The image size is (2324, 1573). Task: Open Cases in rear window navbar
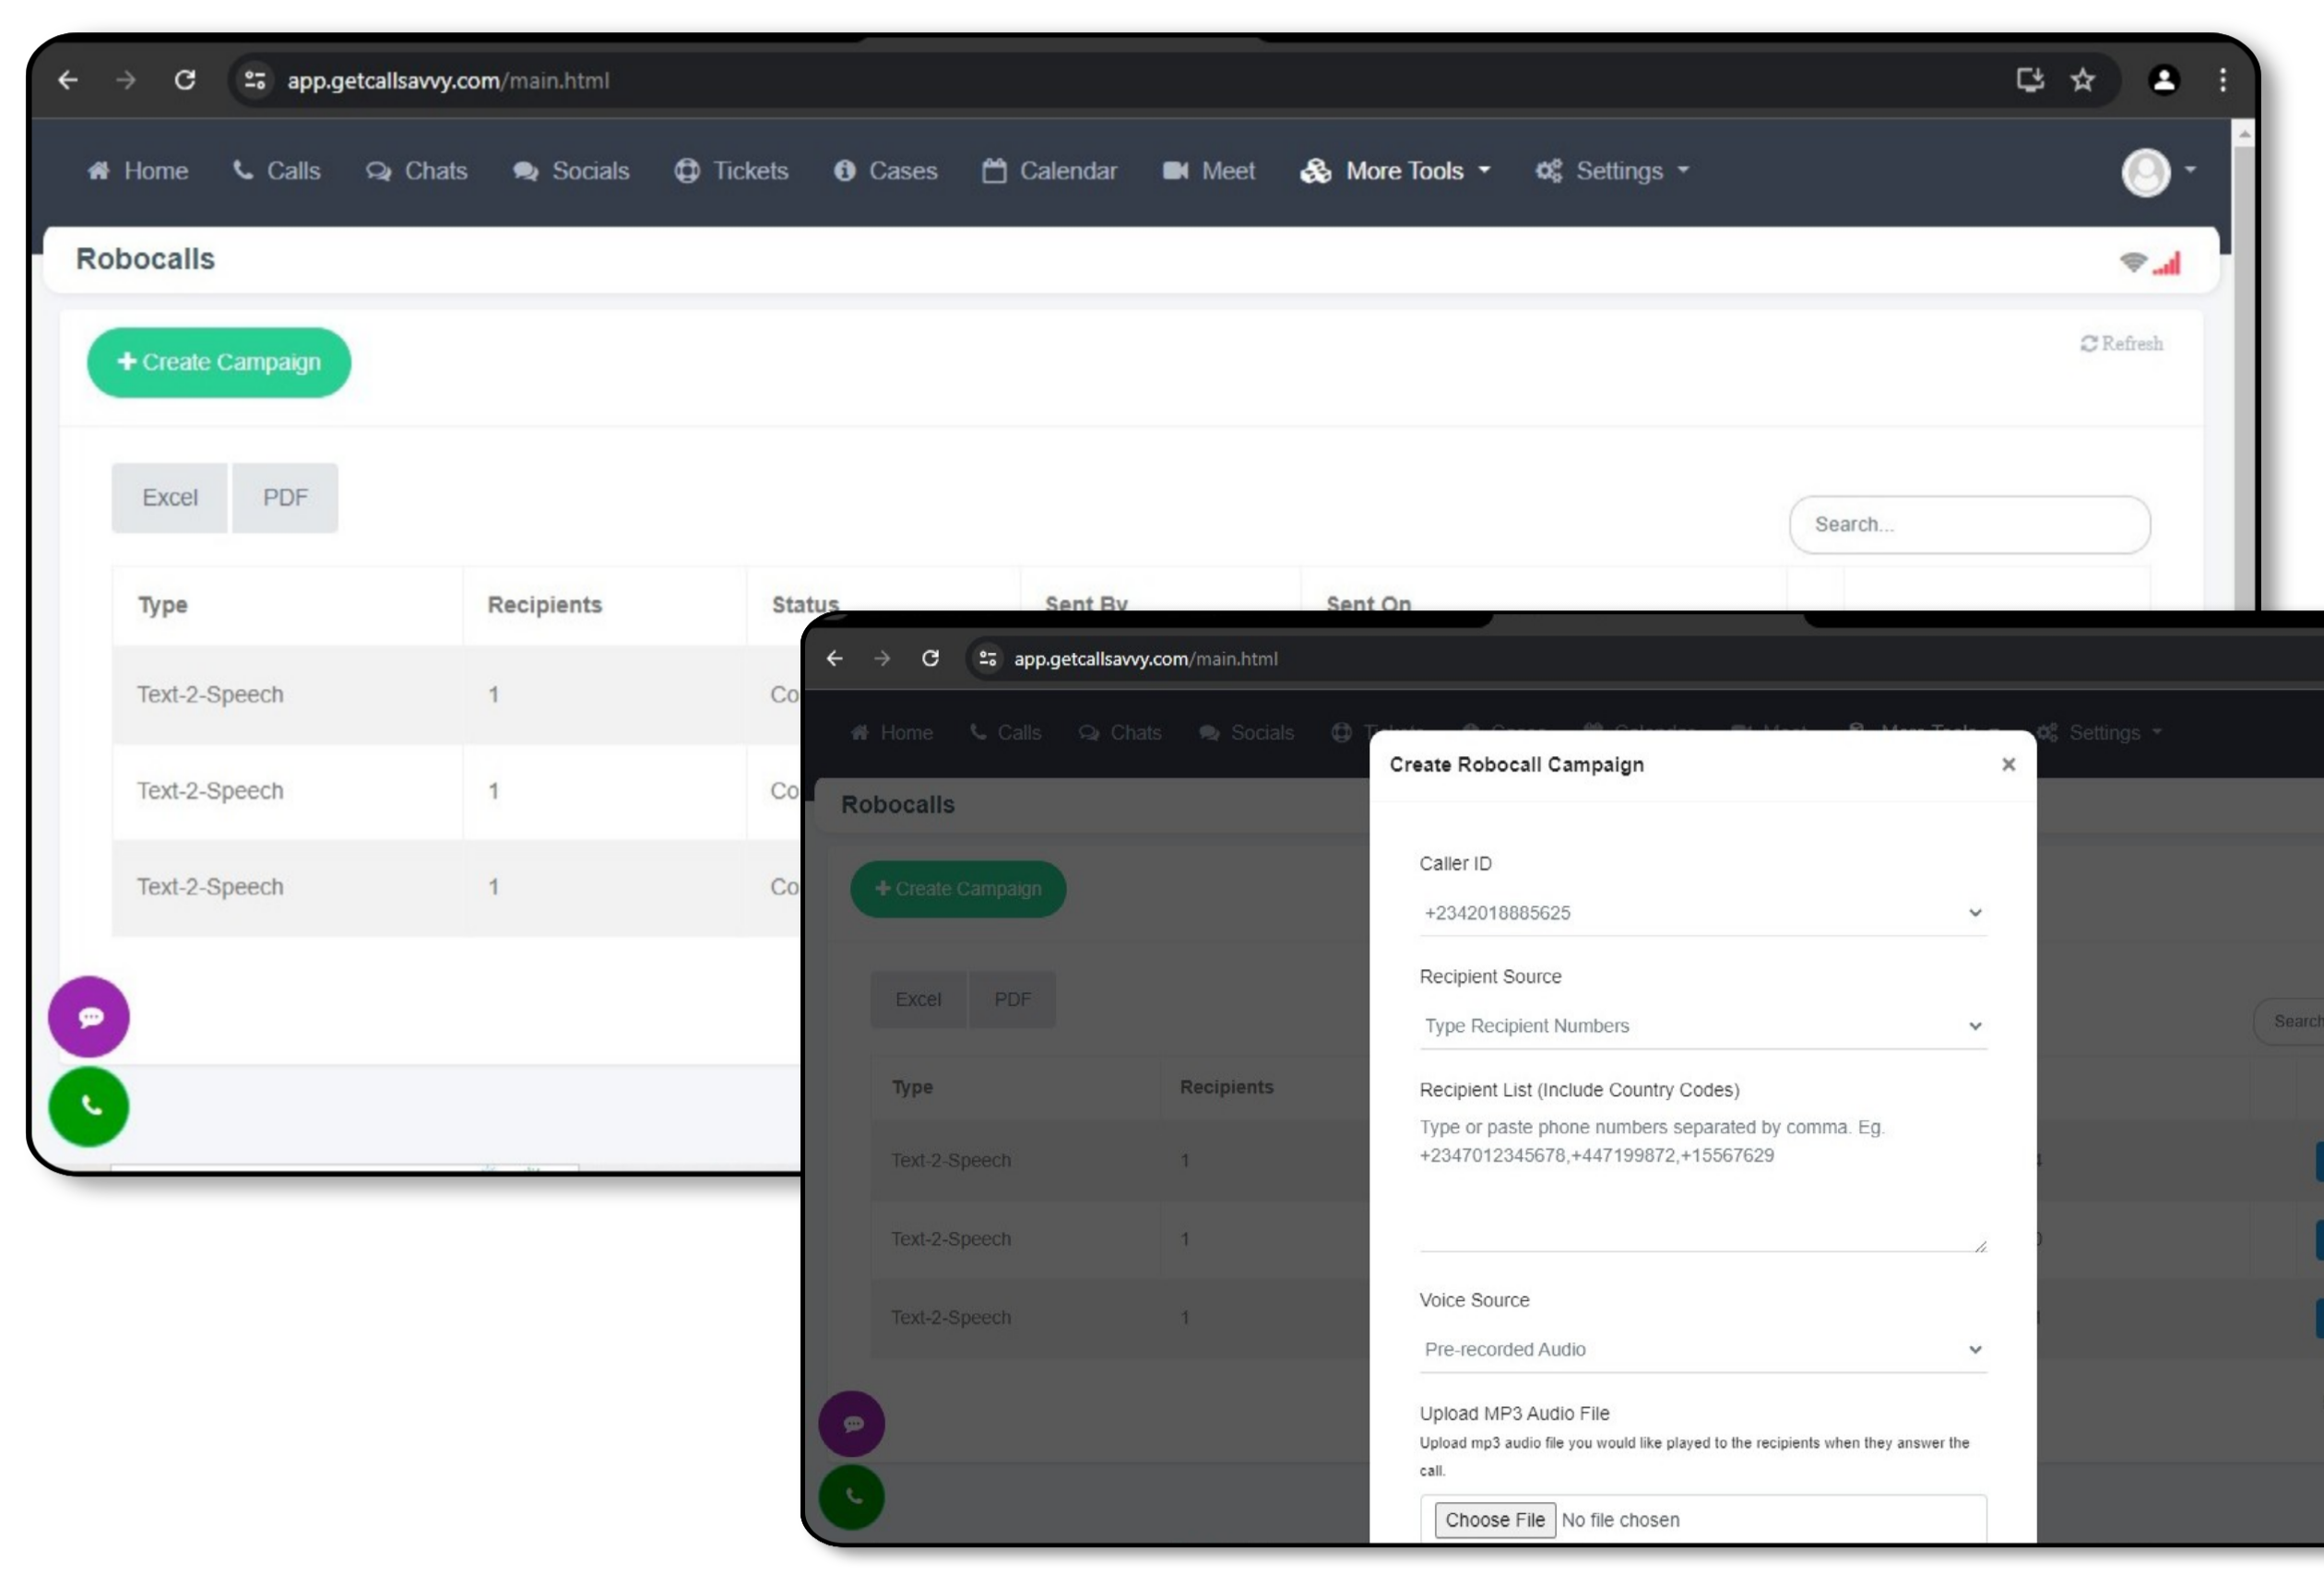[x=886, y=171]
